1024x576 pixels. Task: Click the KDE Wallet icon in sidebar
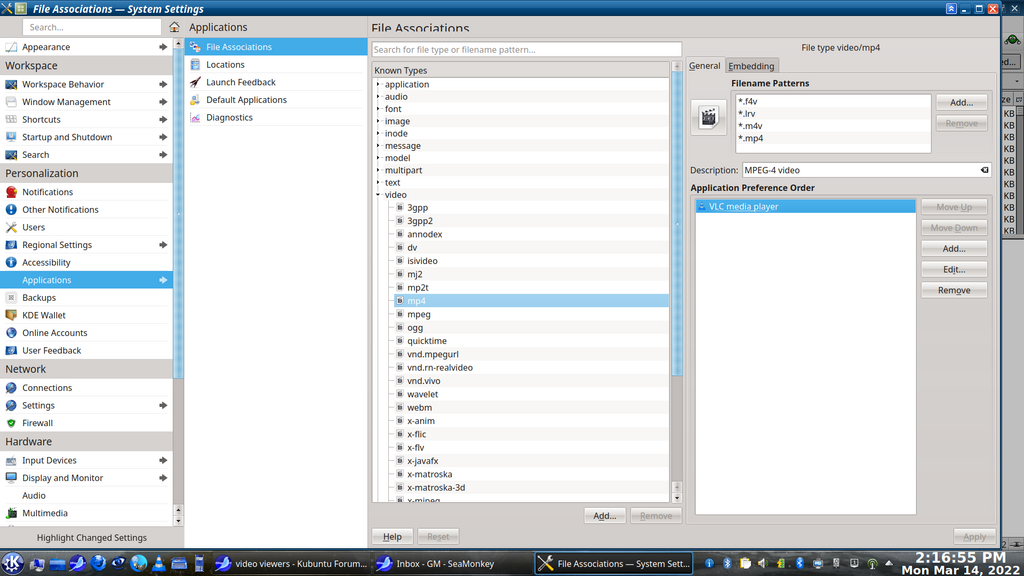(11, 315)
